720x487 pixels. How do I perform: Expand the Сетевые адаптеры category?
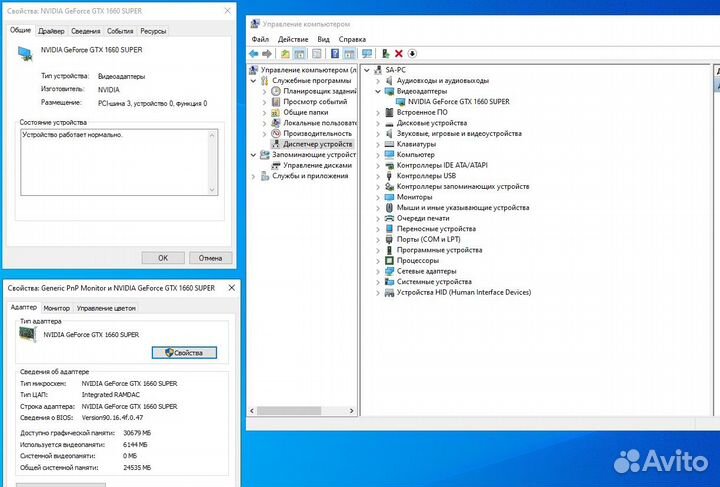click(378, 271)
